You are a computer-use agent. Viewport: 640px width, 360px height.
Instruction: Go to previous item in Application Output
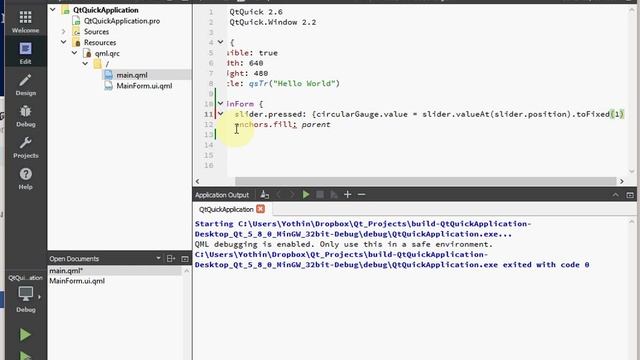click(x=279, y=195)
